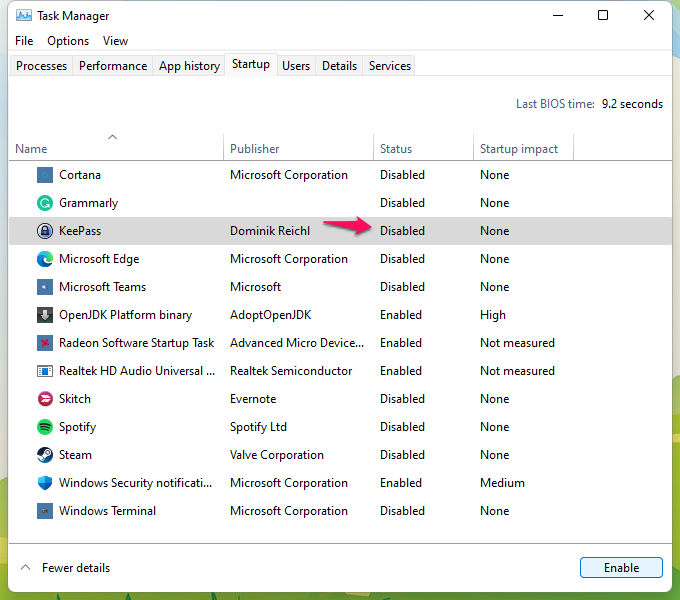Click the Steam icon
This screenshot has width=680, height=600.
click(45, 455)
